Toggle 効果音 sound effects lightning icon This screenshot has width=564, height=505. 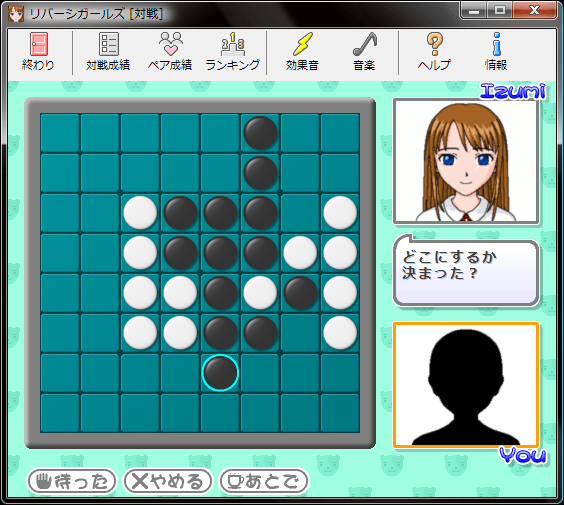tap(303, 44)
